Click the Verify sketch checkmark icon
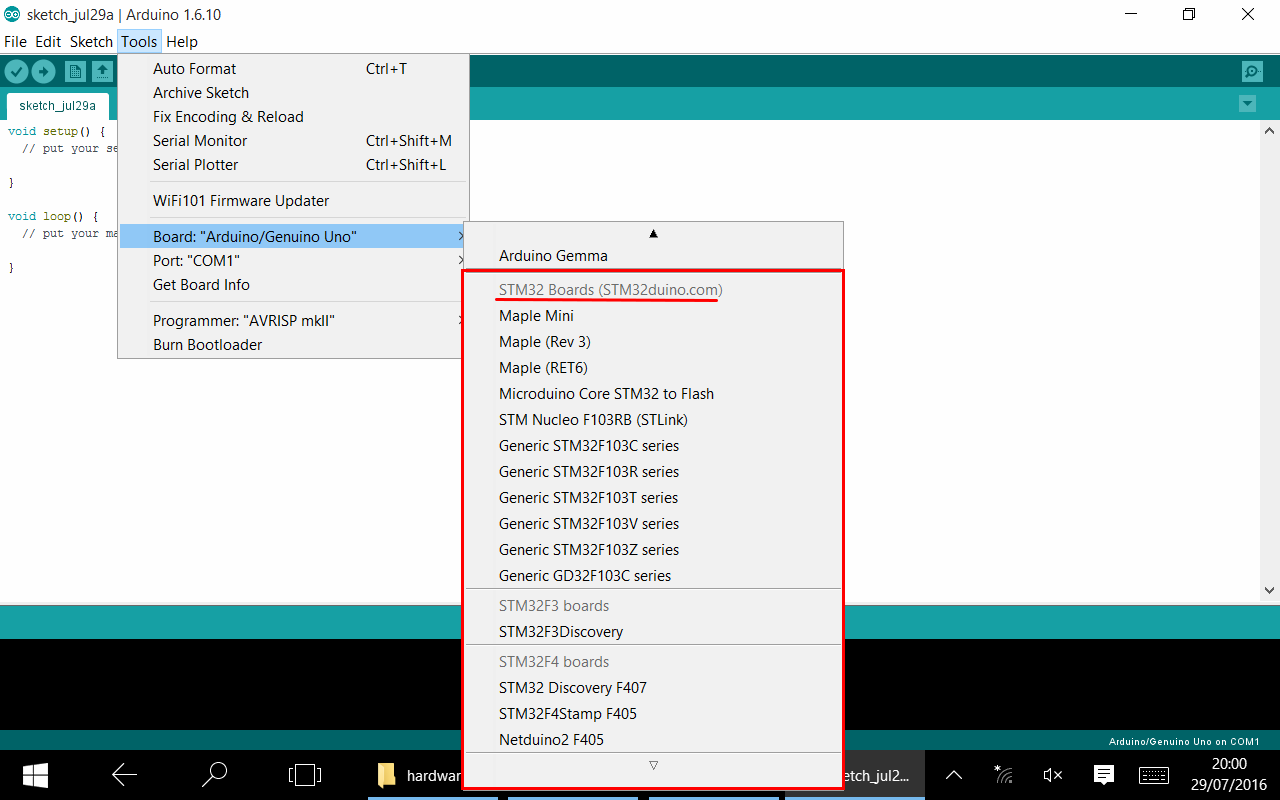Screen dimensions: 1280x800 coord(16,71)
